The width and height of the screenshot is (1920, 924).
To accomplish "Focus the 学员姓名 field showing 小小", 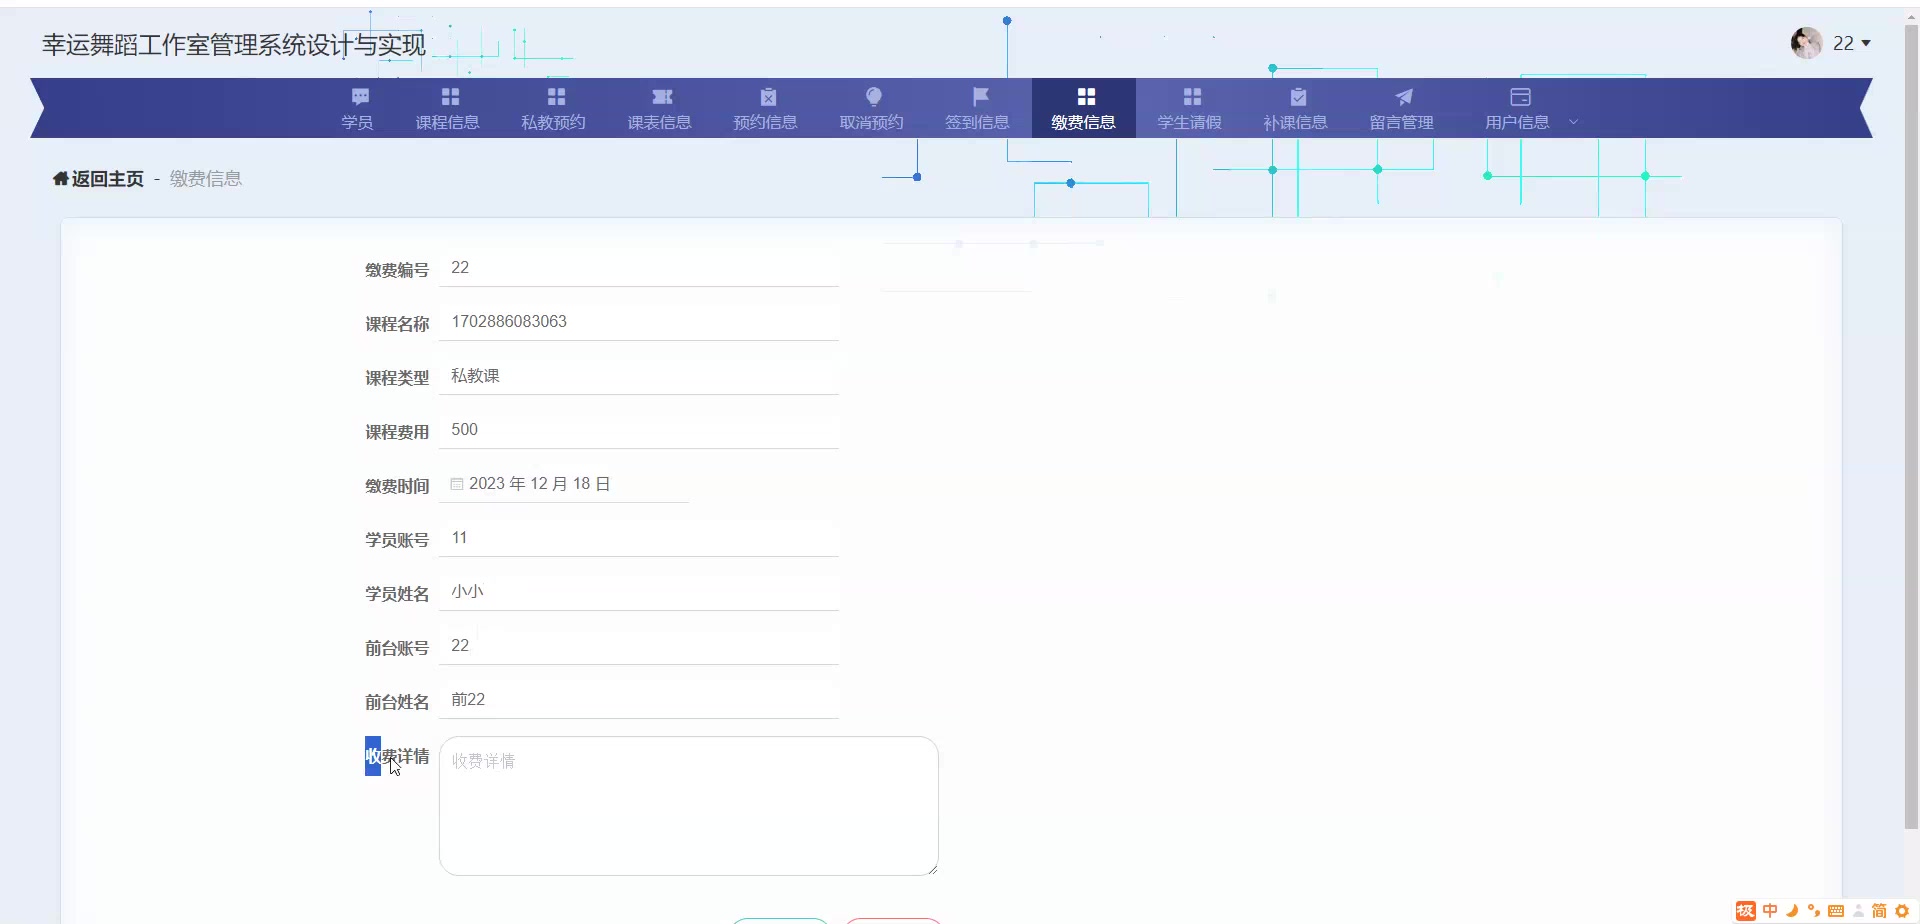I will click(639, 592).
